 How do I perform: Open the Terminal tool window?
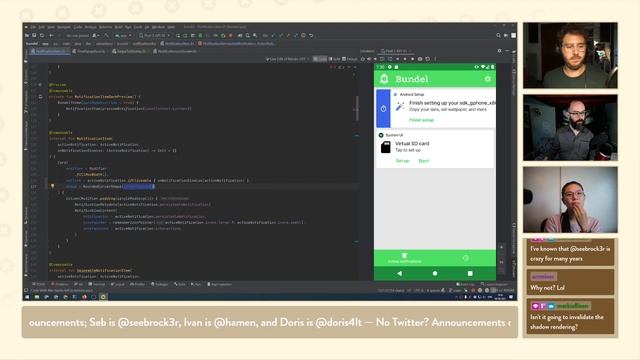(98, 284)
